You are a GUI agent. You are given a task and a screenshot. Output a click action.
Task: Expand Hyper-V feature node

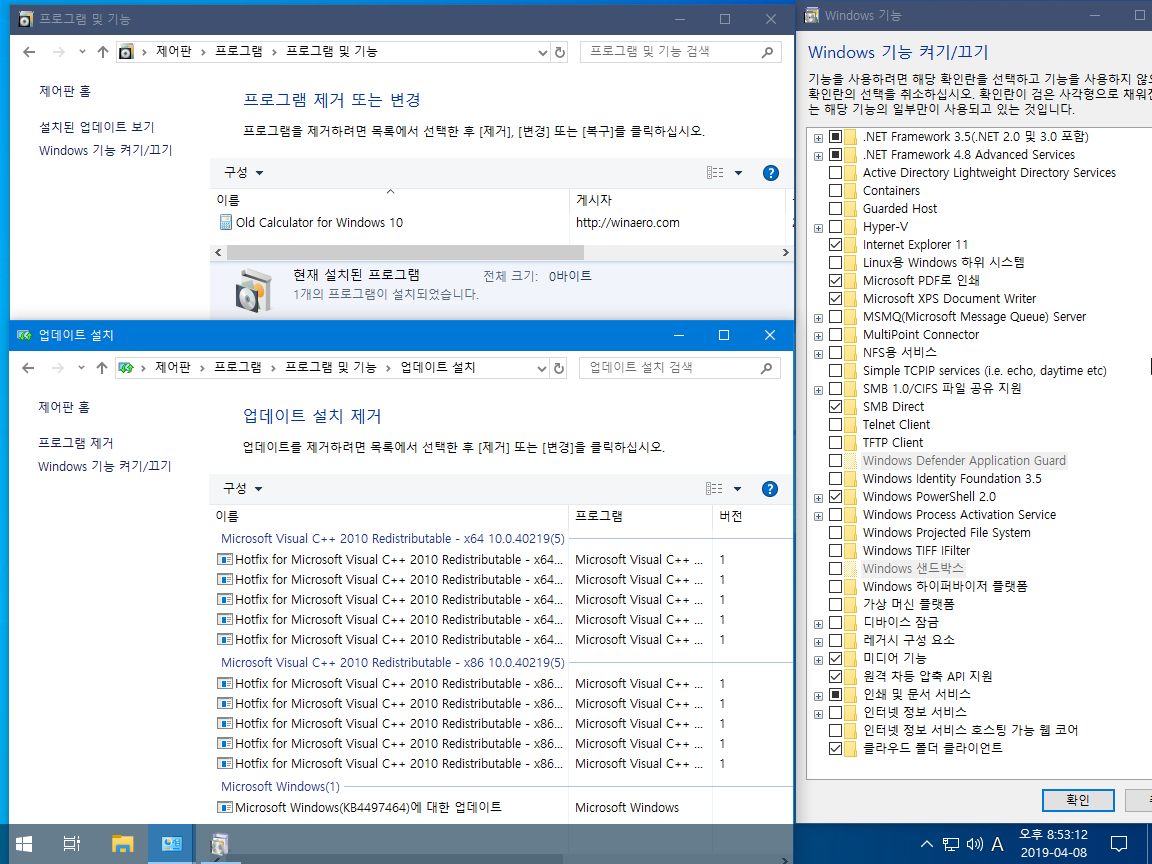(x=818, y=228)
